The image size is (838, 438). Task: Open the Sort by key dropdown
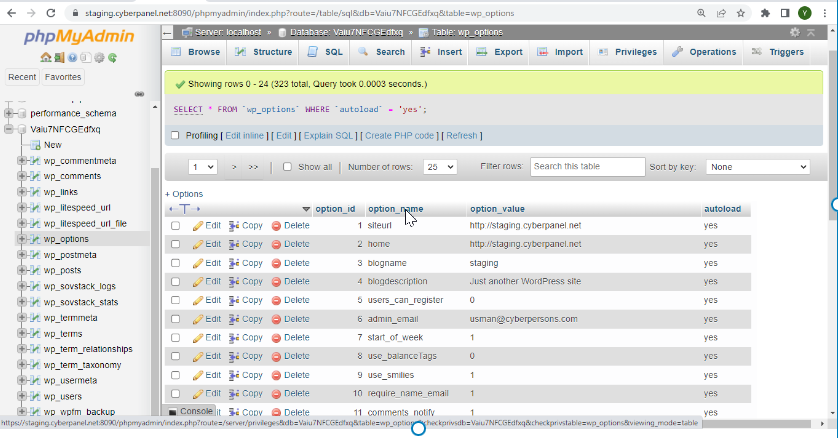pyautogui.click(x=757, y=167)
